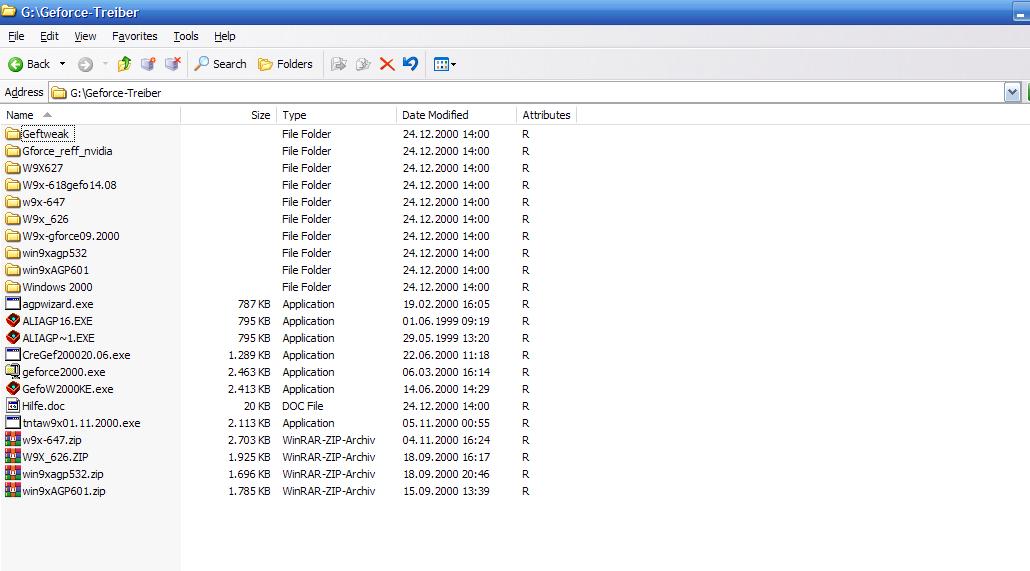The image size is (1030, 571).
Task: Expand the Address bar dropdown arrow
Action: point(1012,93)
